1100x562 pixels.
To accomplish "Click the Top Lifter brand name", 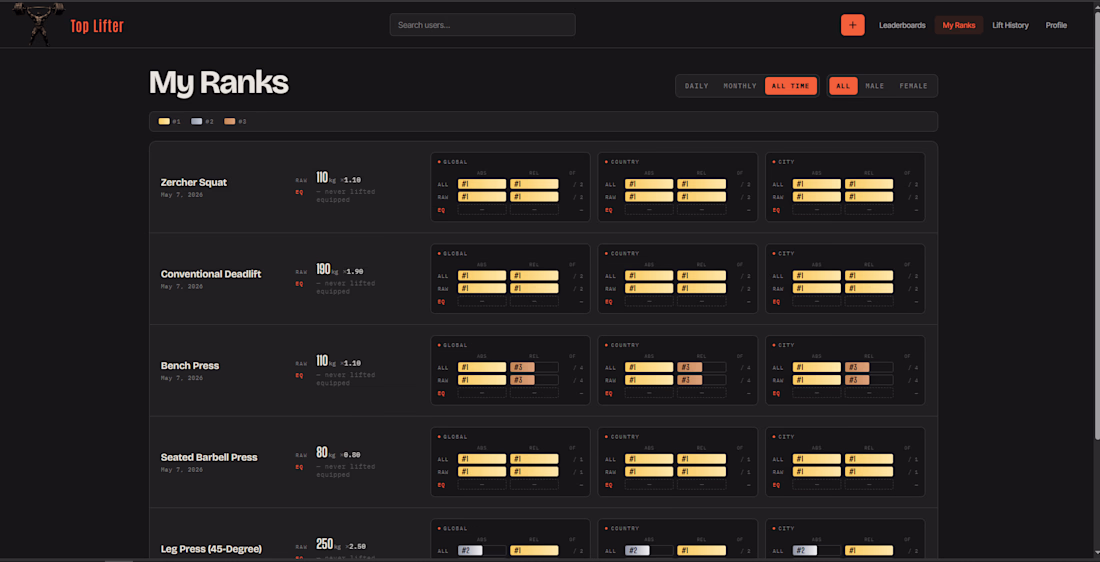I will tap(97, 27).
